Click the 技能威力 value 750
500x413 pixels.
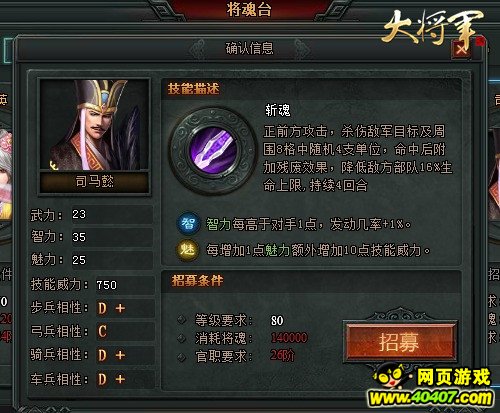[106, 285]
